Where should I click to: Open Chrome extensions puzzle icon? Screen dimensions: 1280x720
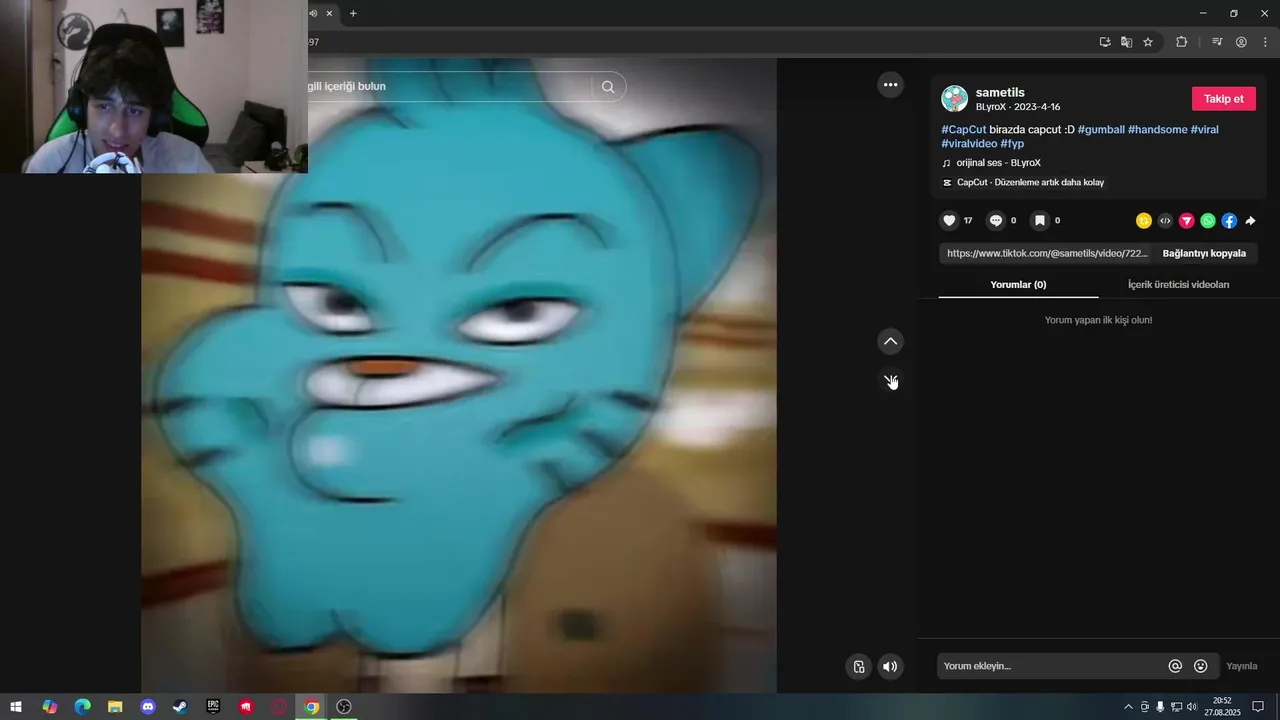(x=1182, y=42)
